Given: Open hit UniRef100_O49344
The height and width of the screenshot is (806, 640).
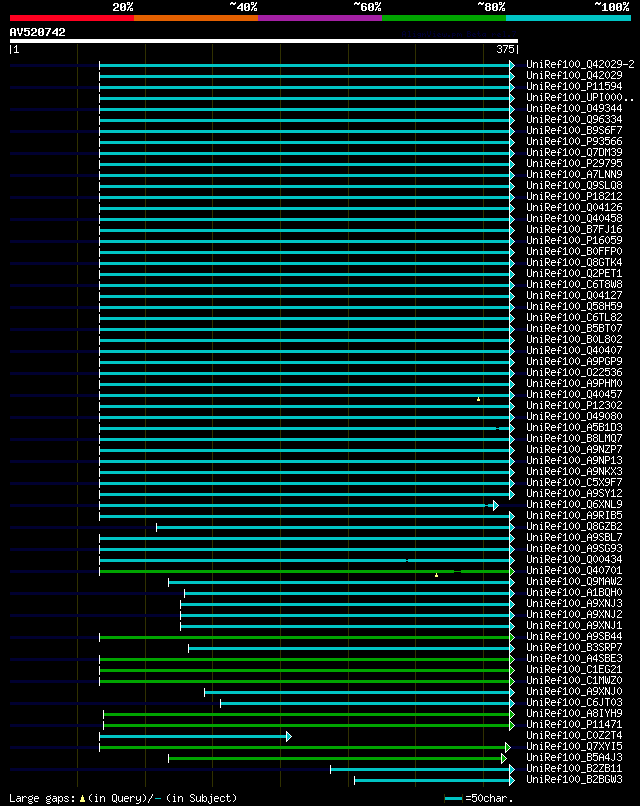Looking at the screenshot, I should 574,108.
